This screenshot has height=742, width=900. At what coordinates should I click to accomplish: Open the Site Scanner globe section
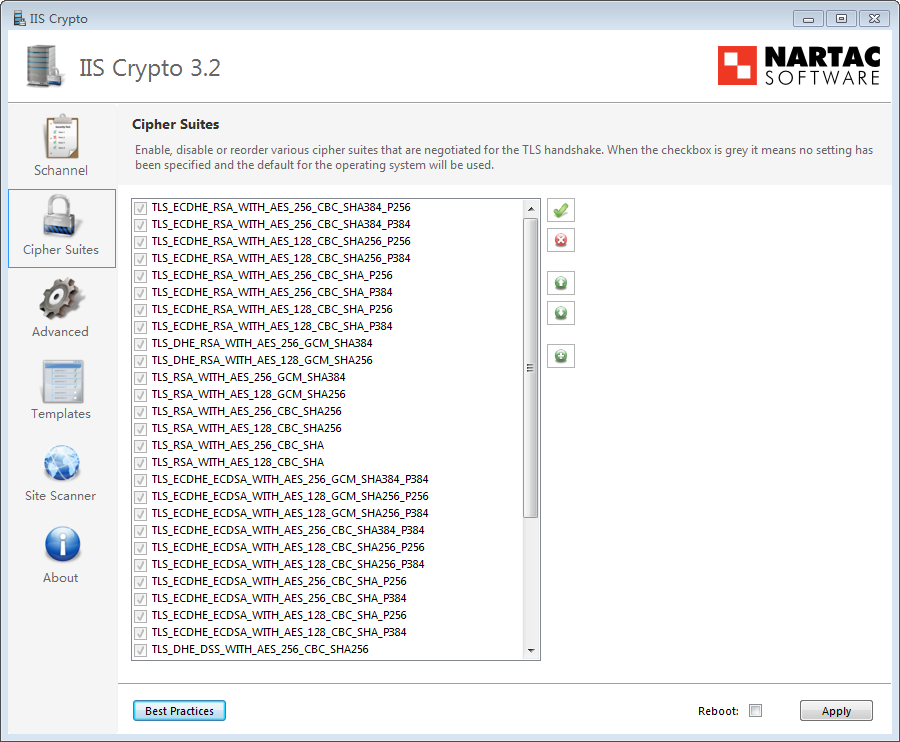[x=61, y=473]
